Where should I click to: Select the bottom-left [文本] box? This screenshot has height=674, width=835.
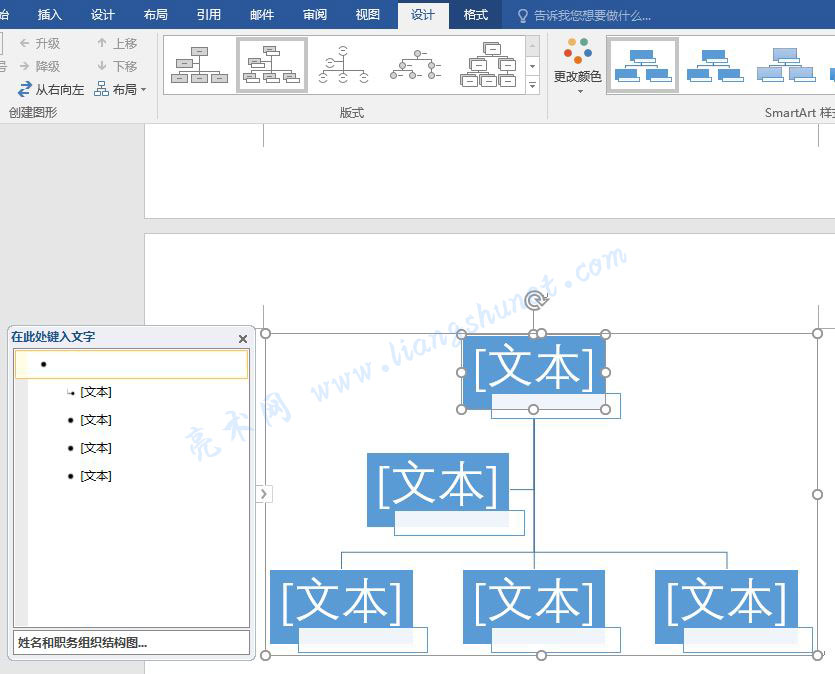click(x=341, y=601)
